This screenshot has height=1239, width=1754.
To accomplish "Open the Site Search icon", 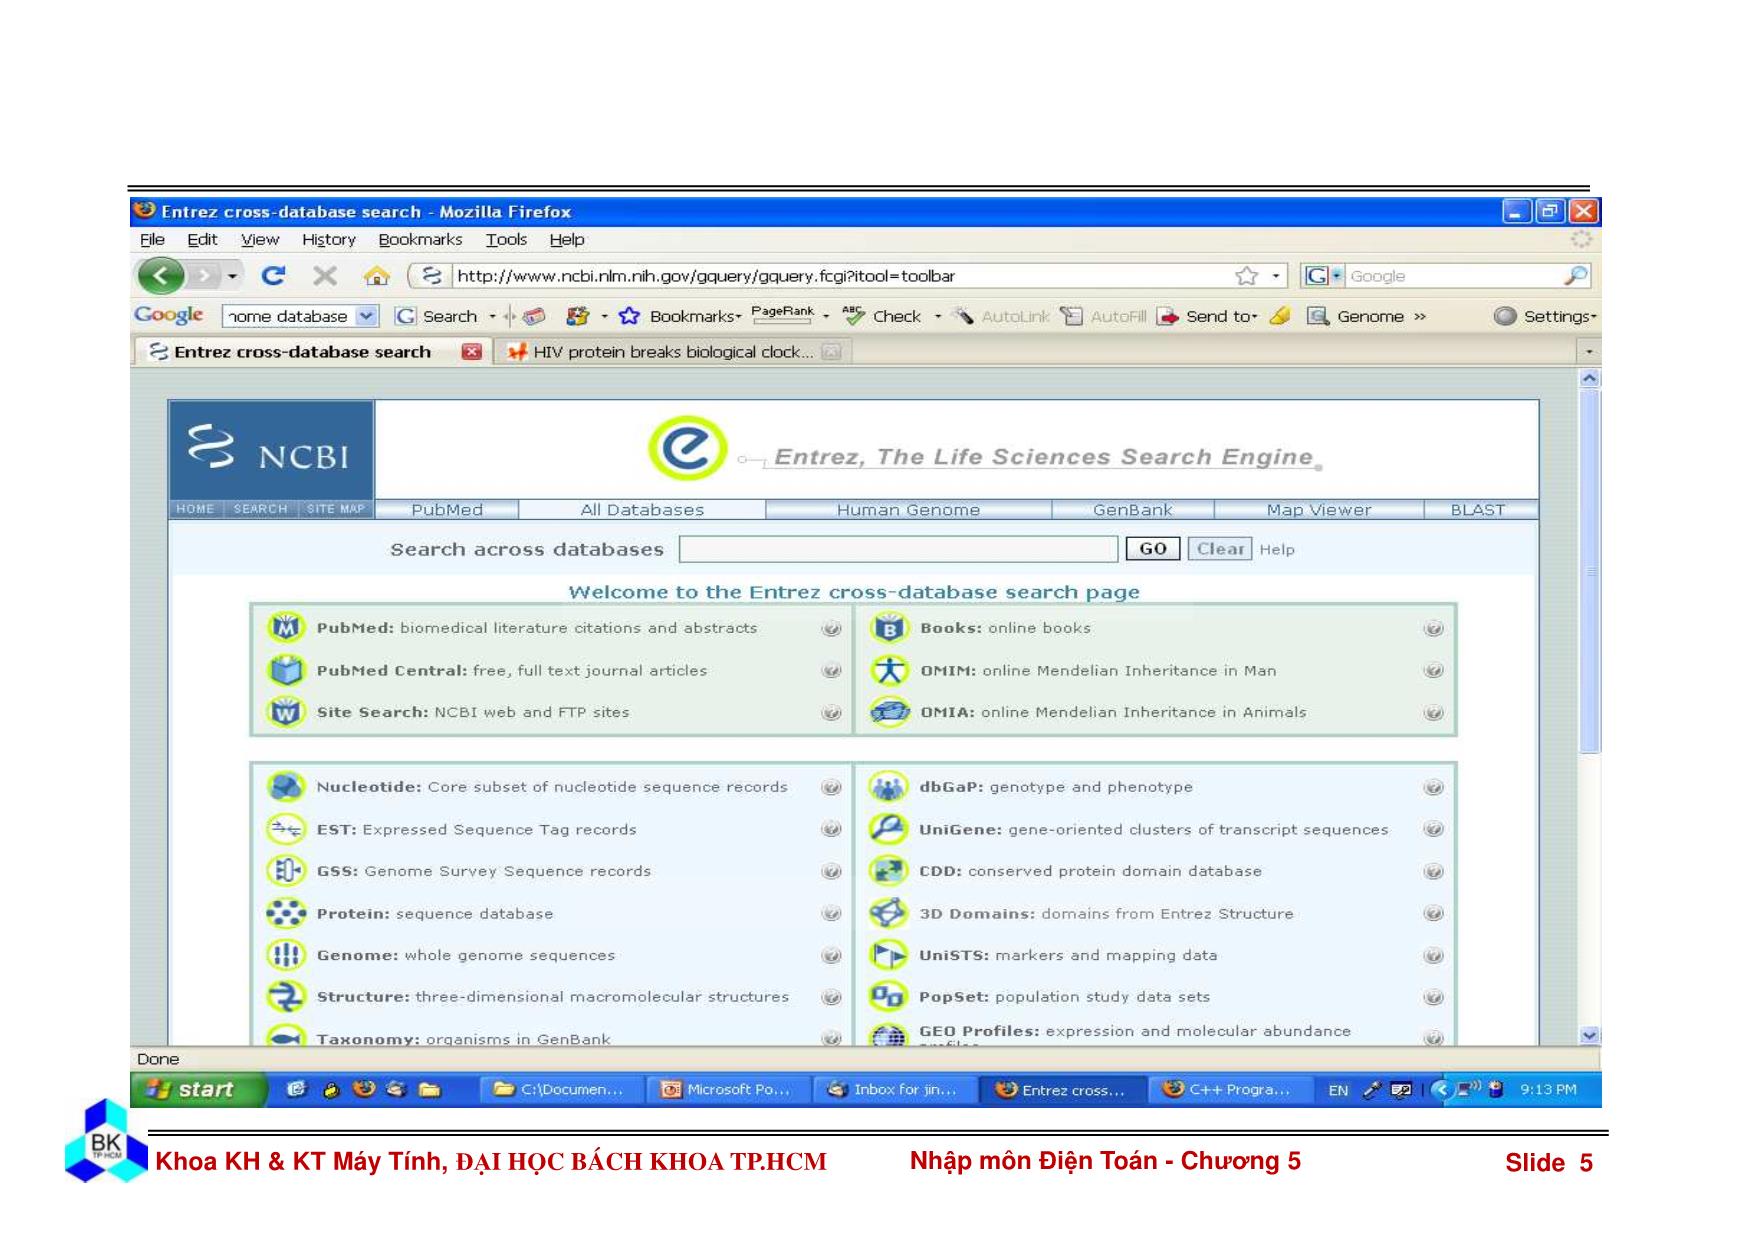I will [x=286, y=712].
